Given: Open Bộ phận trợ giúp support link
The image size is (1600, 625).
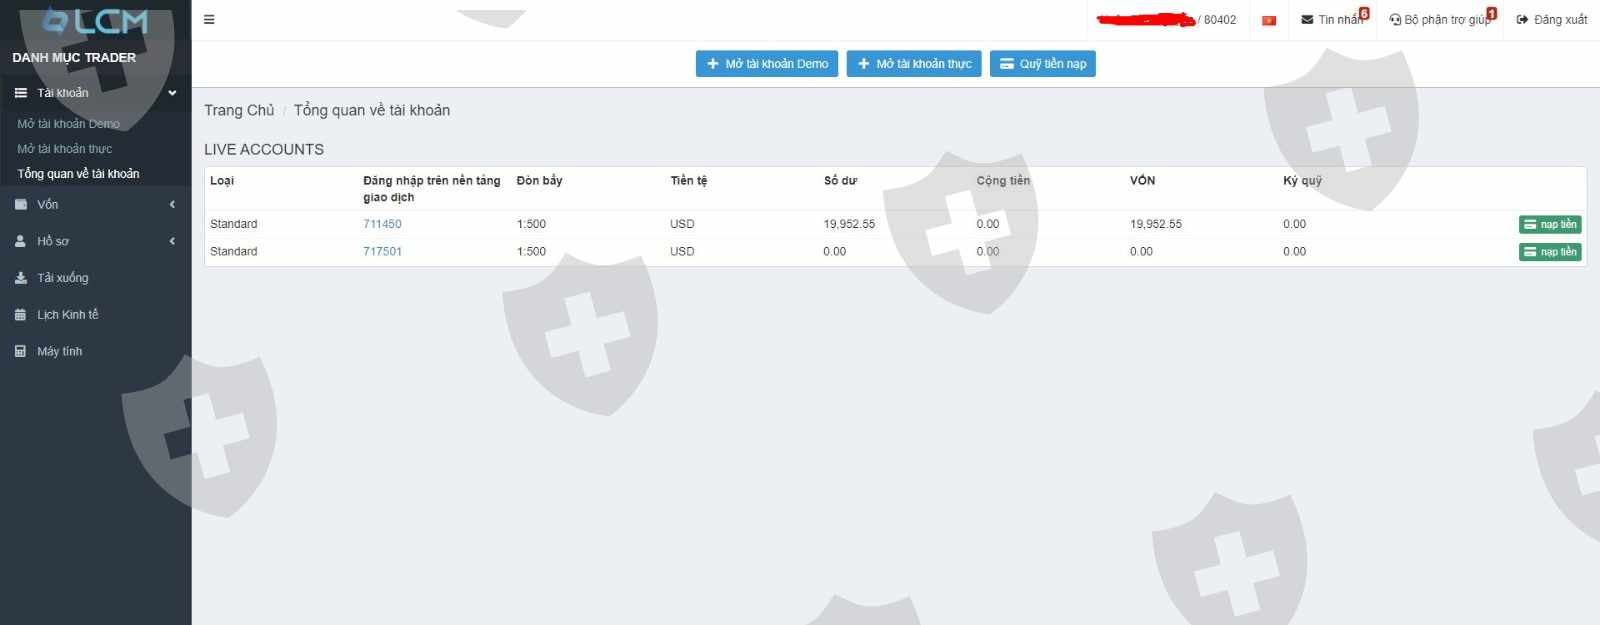Looking at the screenshot, I should click(x=1441, y=20).
